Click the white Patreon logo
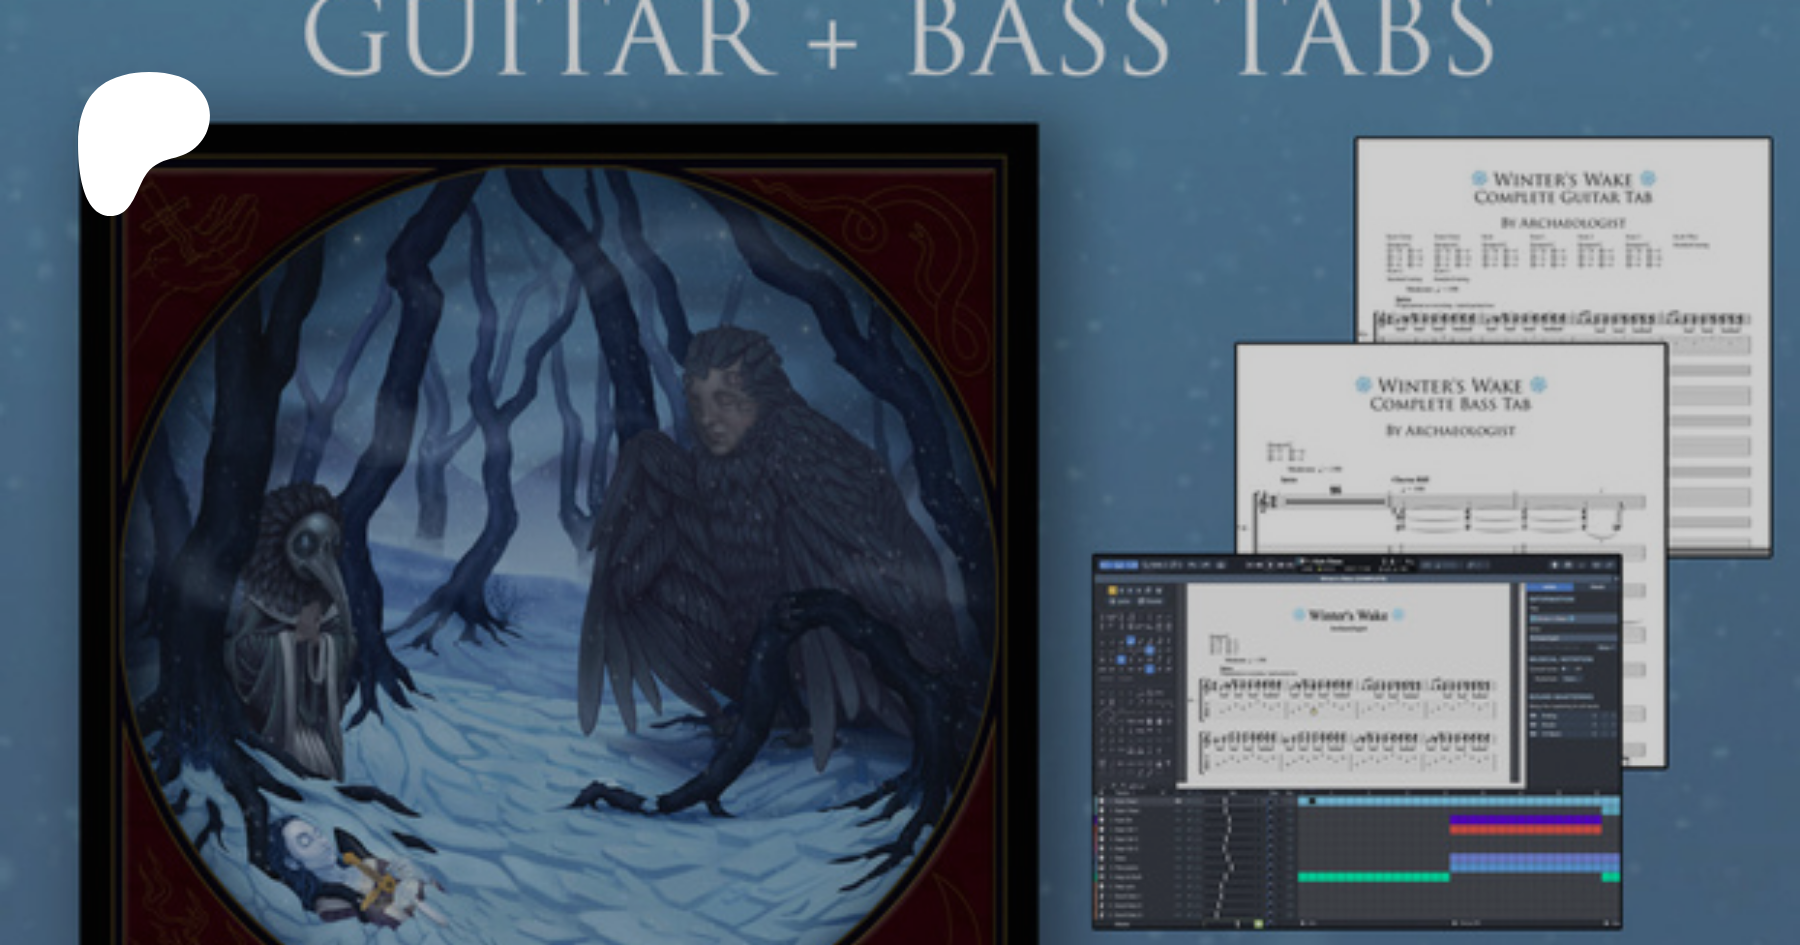1800x945 pixels. pyautogui.click(x=143, y=142)
